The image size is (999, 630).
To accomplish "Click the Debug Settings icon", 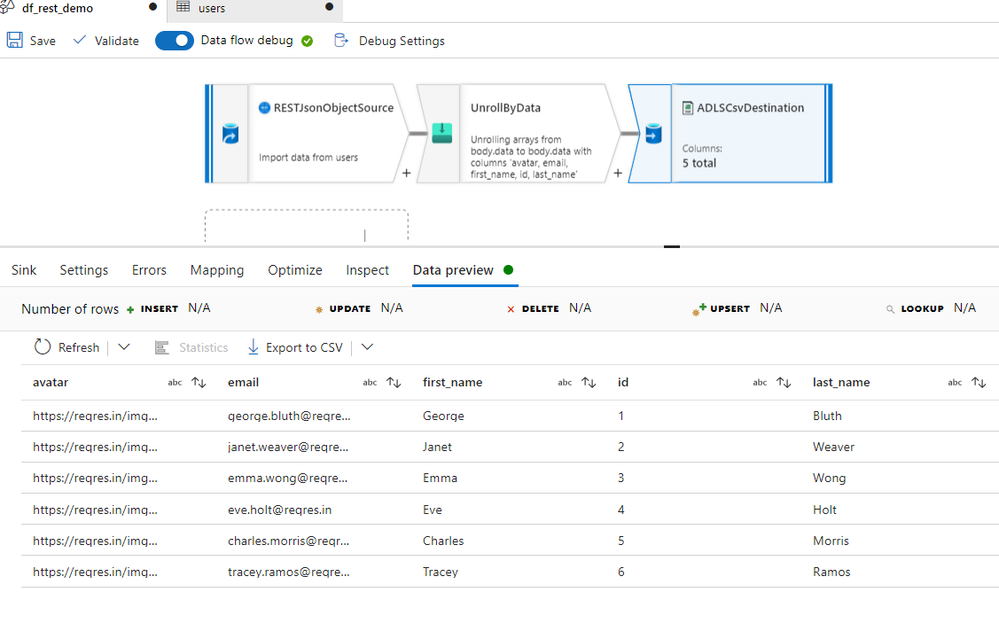I will tap(342, 41).
